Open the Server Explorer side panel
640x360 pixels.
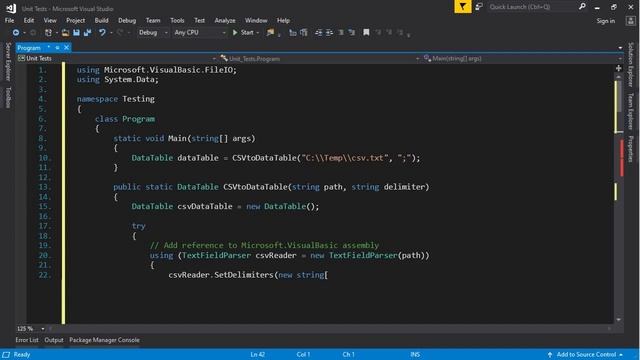click(x=8, y=62)
